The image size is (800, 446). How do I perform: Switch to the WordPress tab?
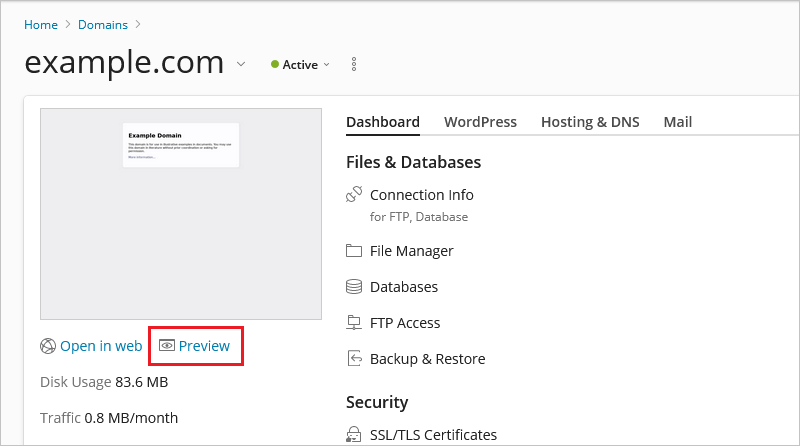click(x=480, y=122)
